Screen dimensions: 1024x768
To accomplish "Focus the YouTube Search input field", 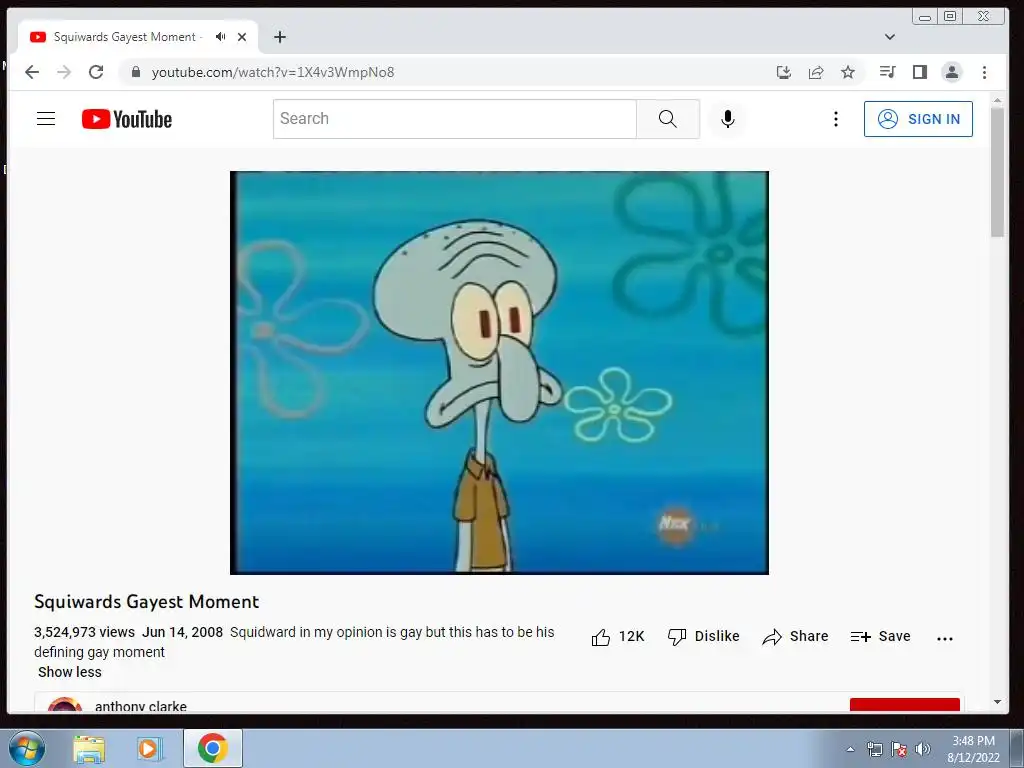I will pos(455,119).
